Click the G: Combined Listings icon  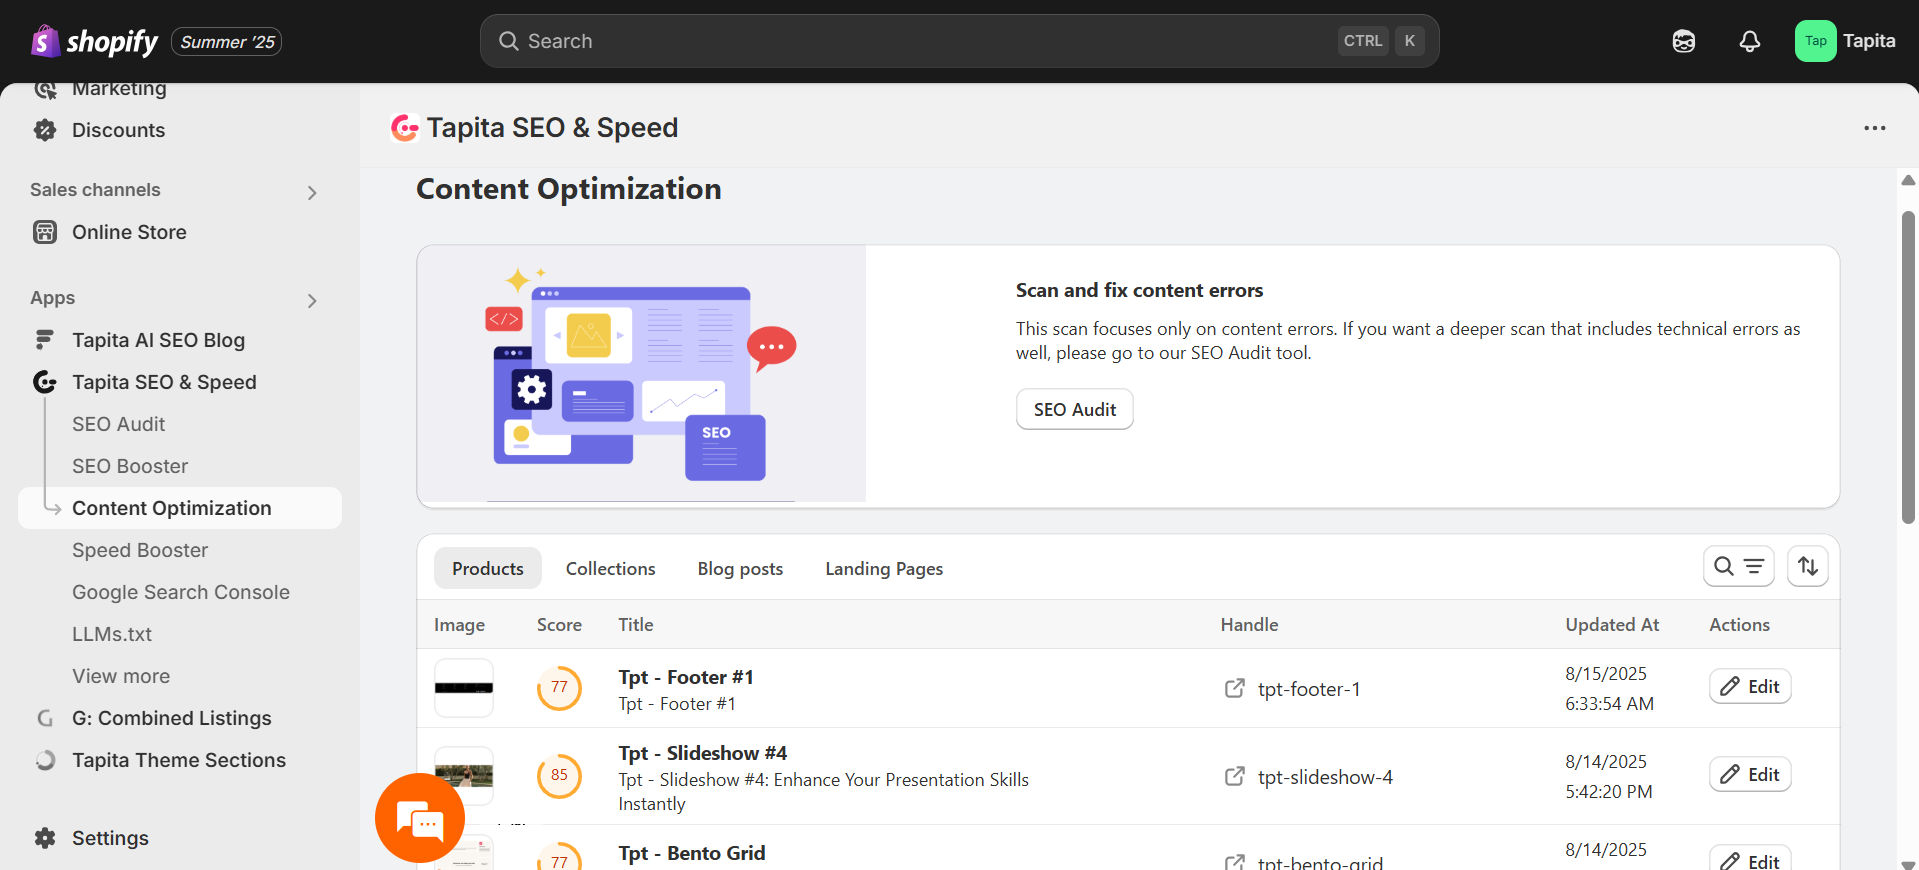45,718
